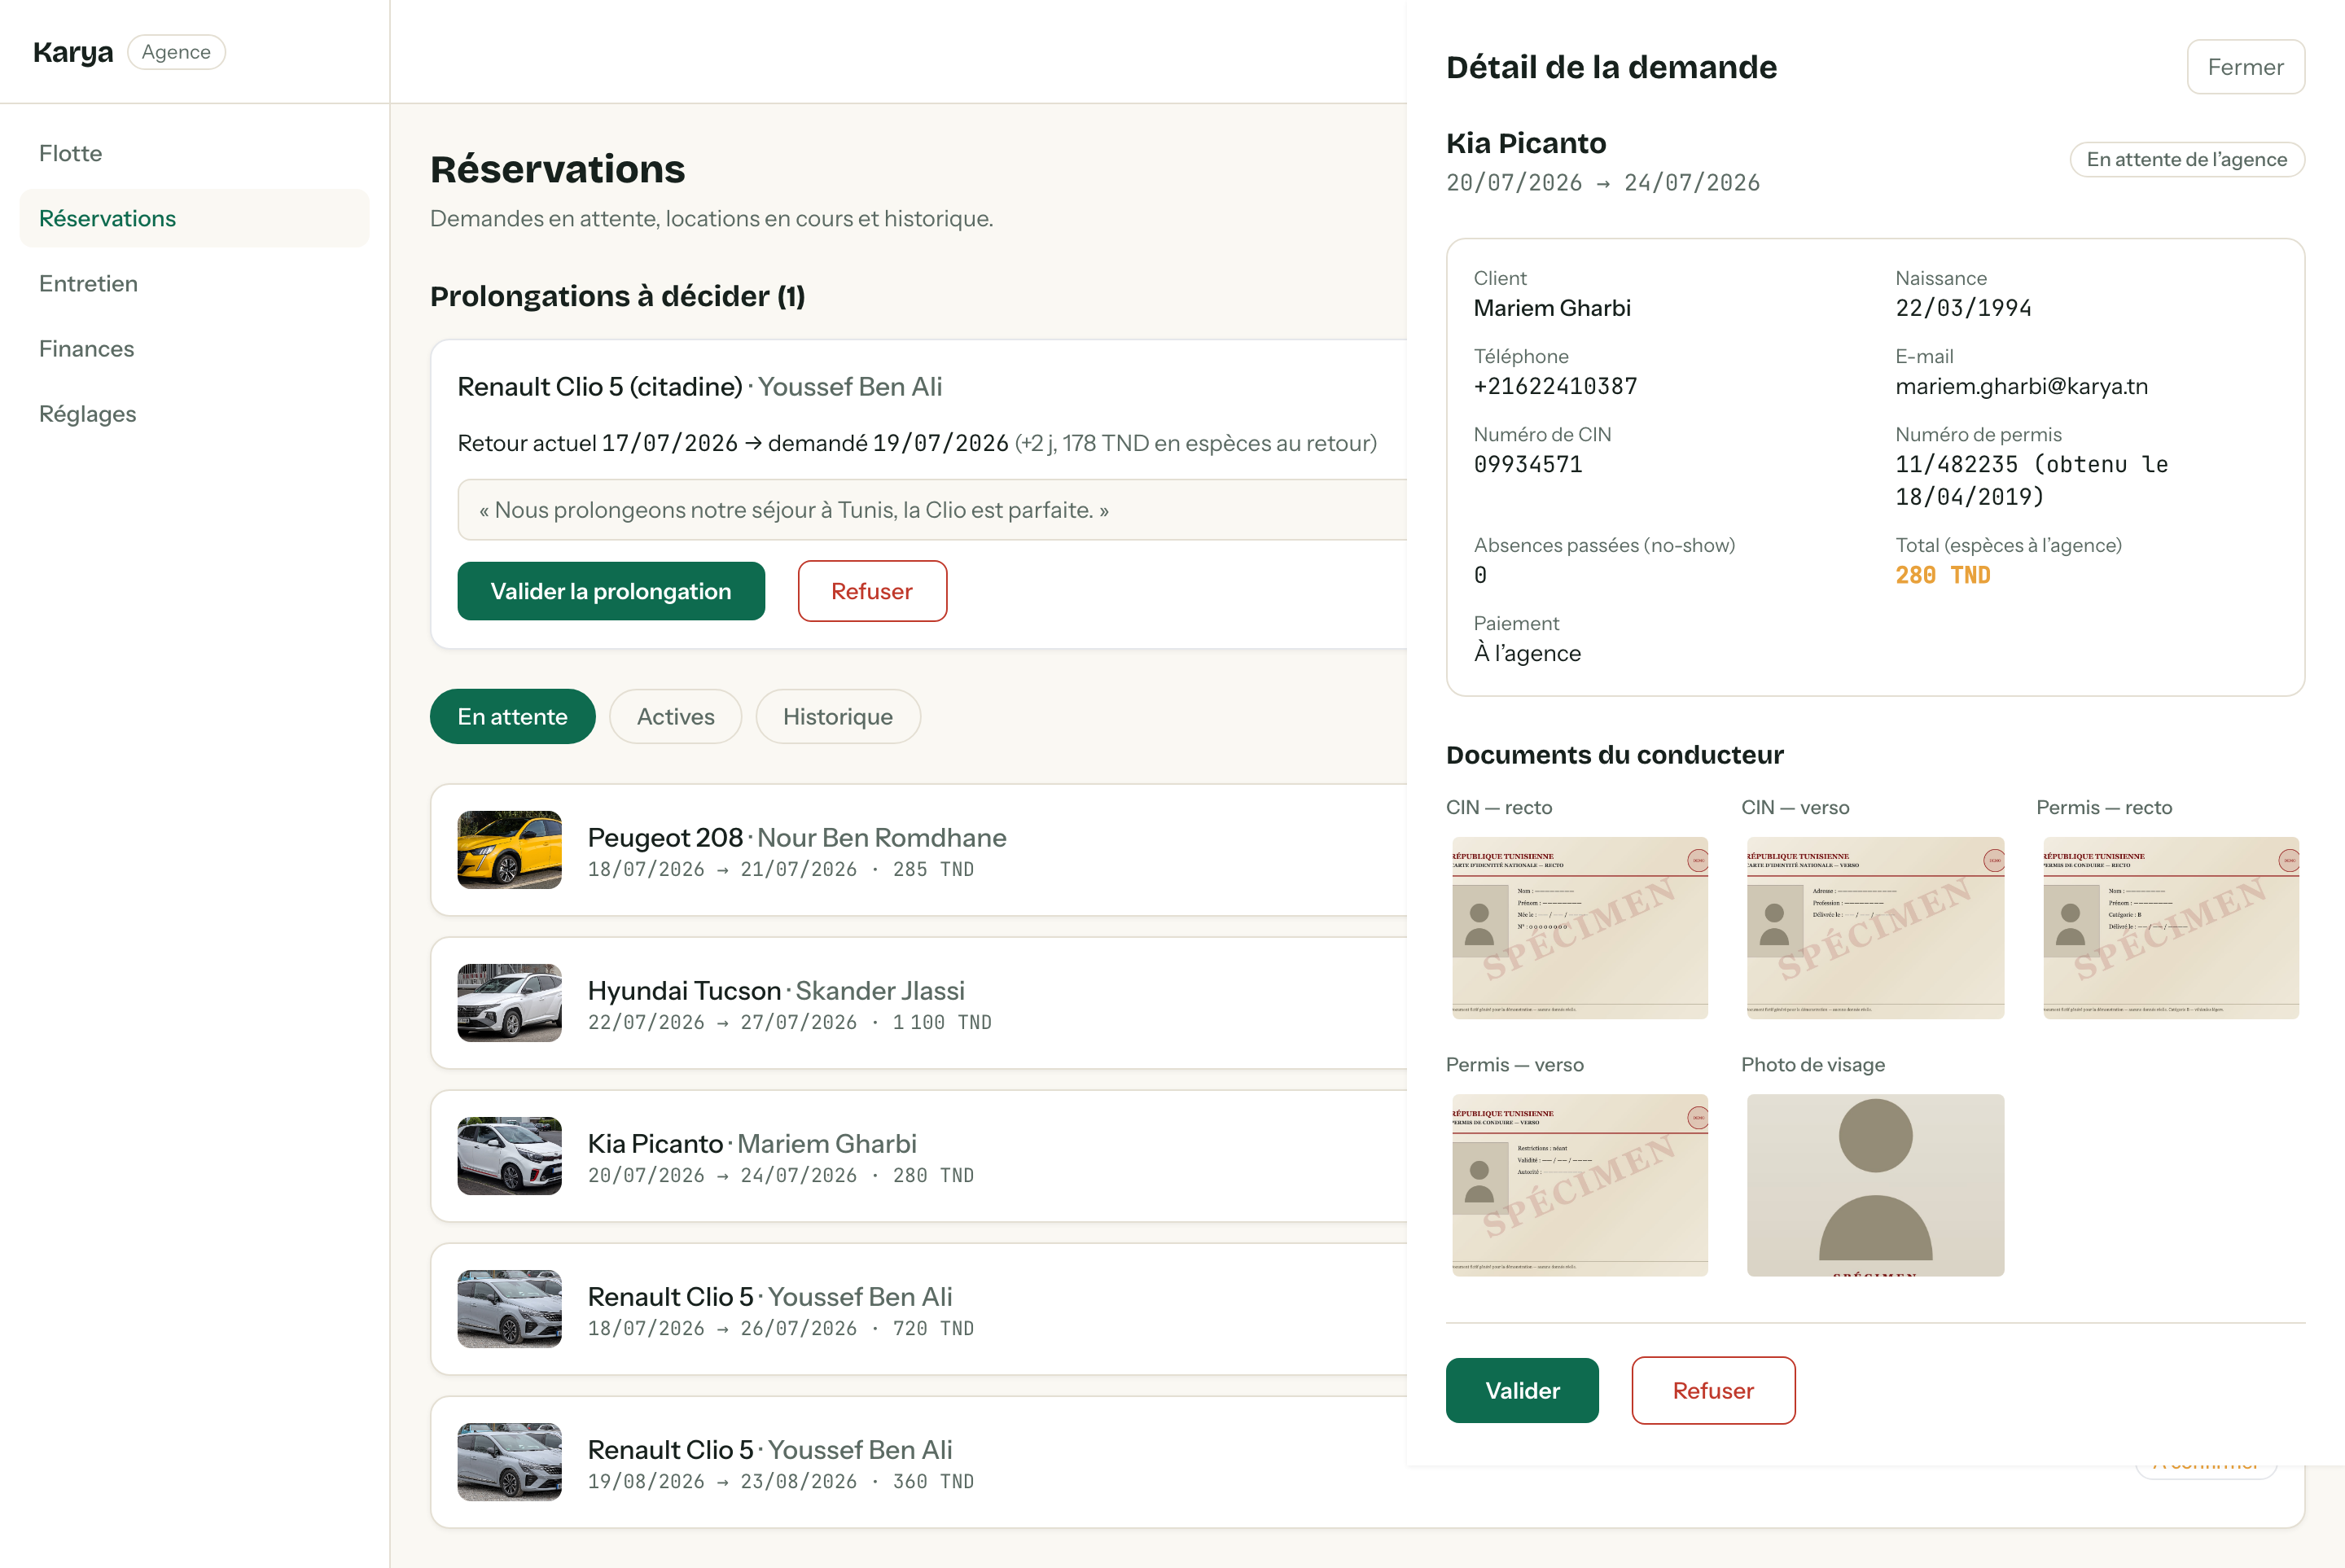Click the Karya logo
The width and height of the screenshot is (2345, 1568).
[73, 52]
